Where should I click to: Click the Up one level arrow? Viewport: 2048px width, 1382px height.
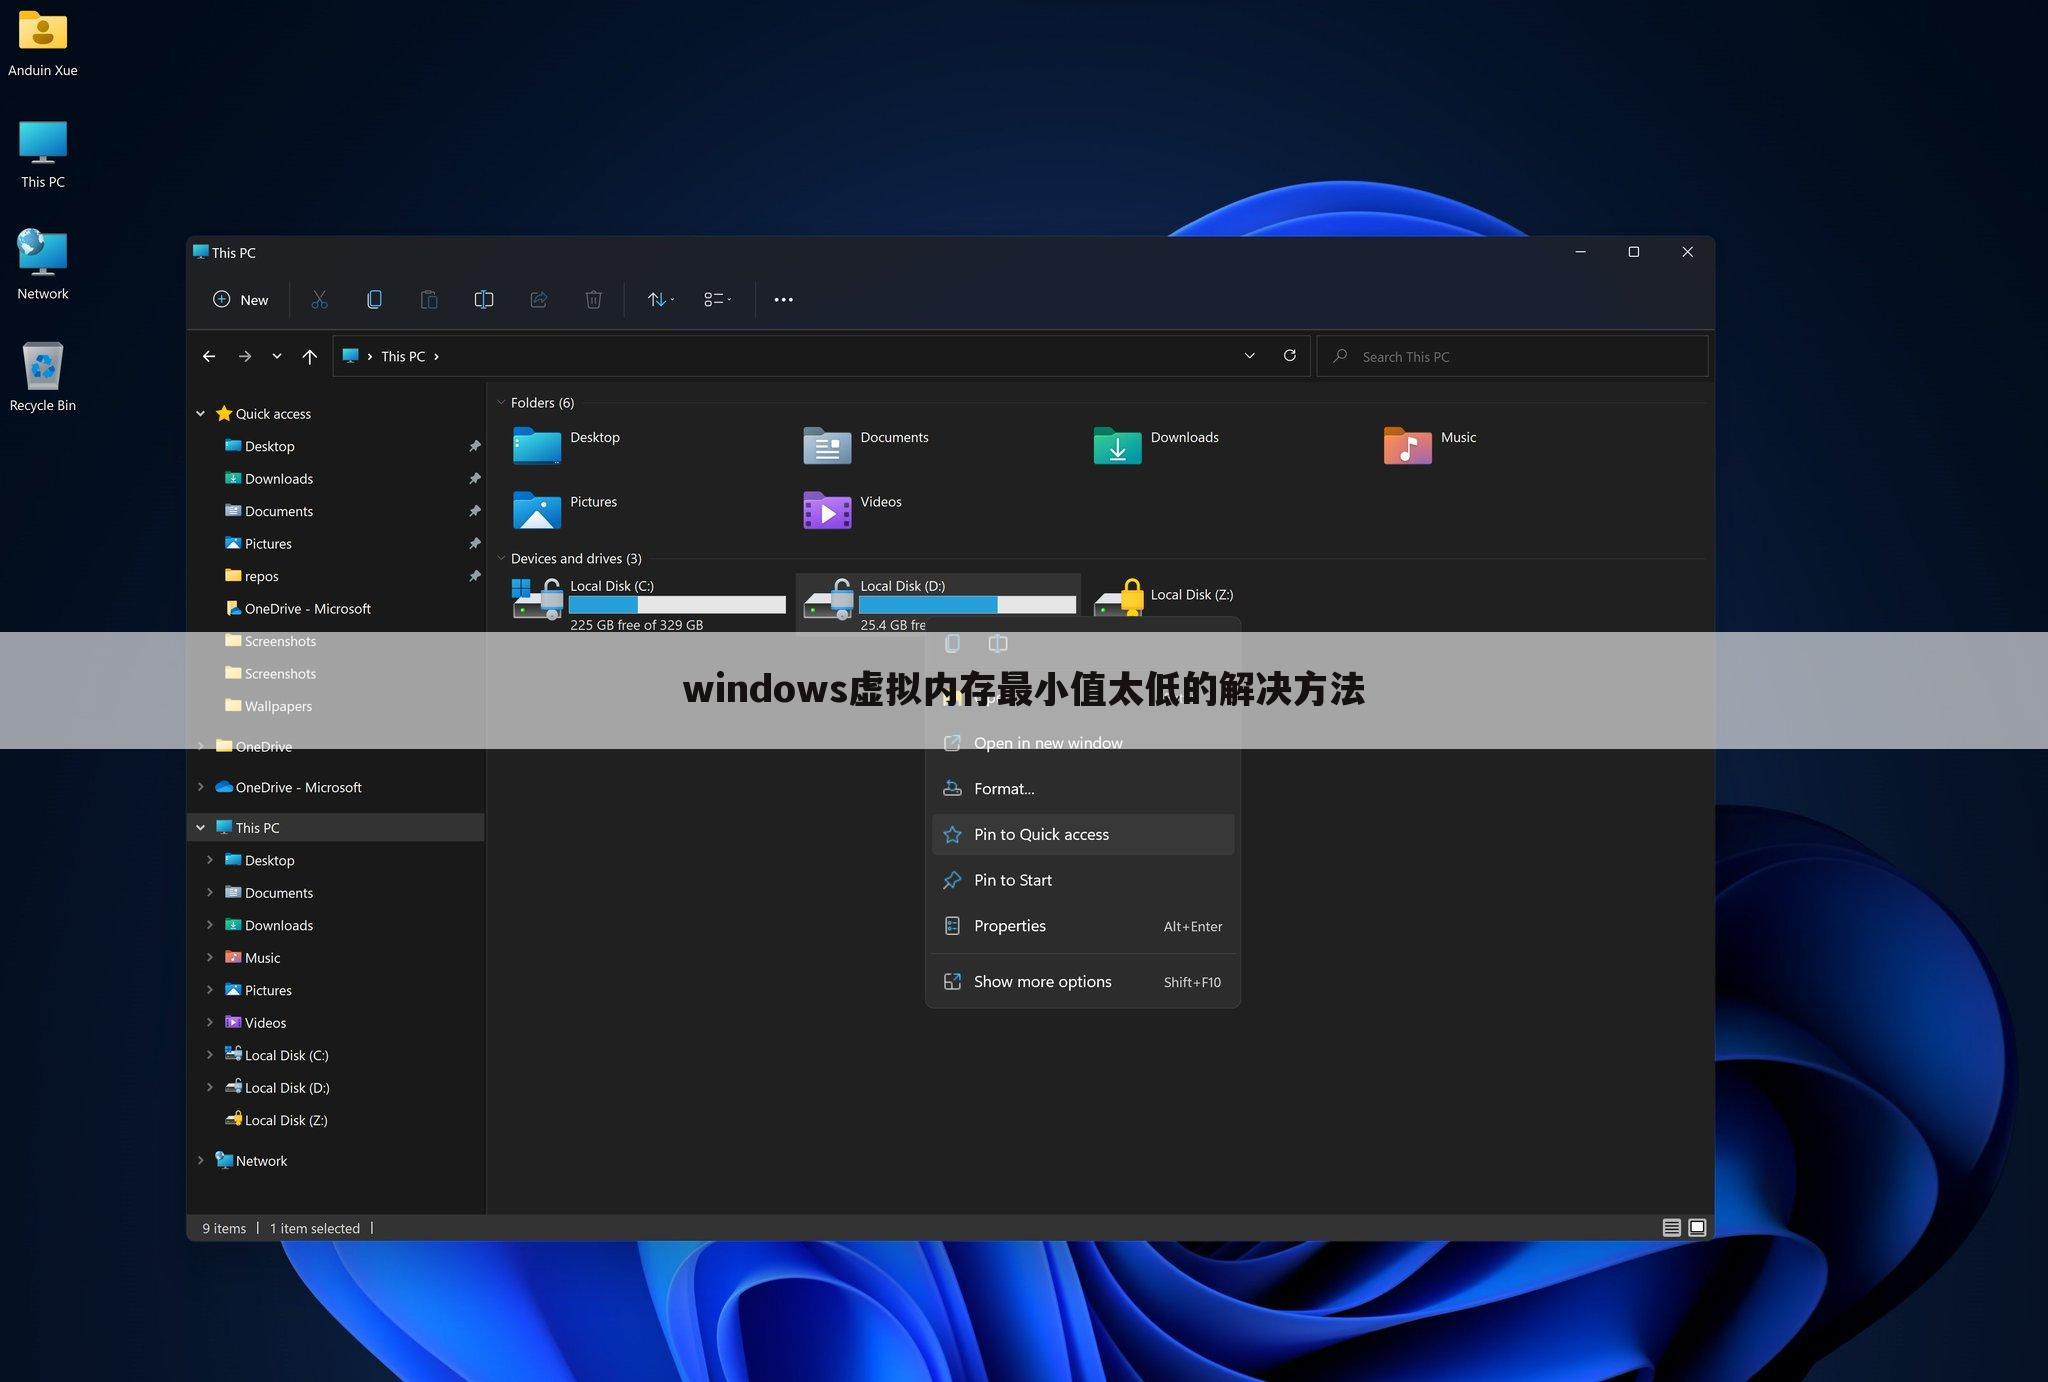click(x=310, y=356)
